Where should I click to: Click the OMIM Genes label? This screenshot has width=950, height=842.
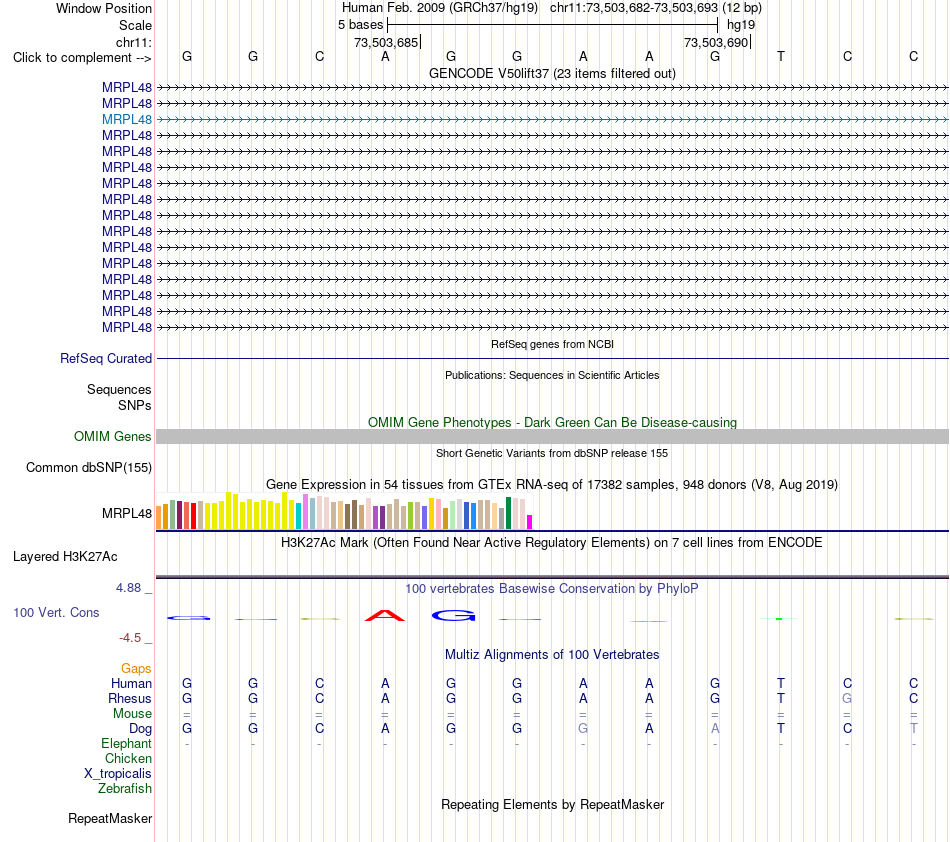click(112, 436)
